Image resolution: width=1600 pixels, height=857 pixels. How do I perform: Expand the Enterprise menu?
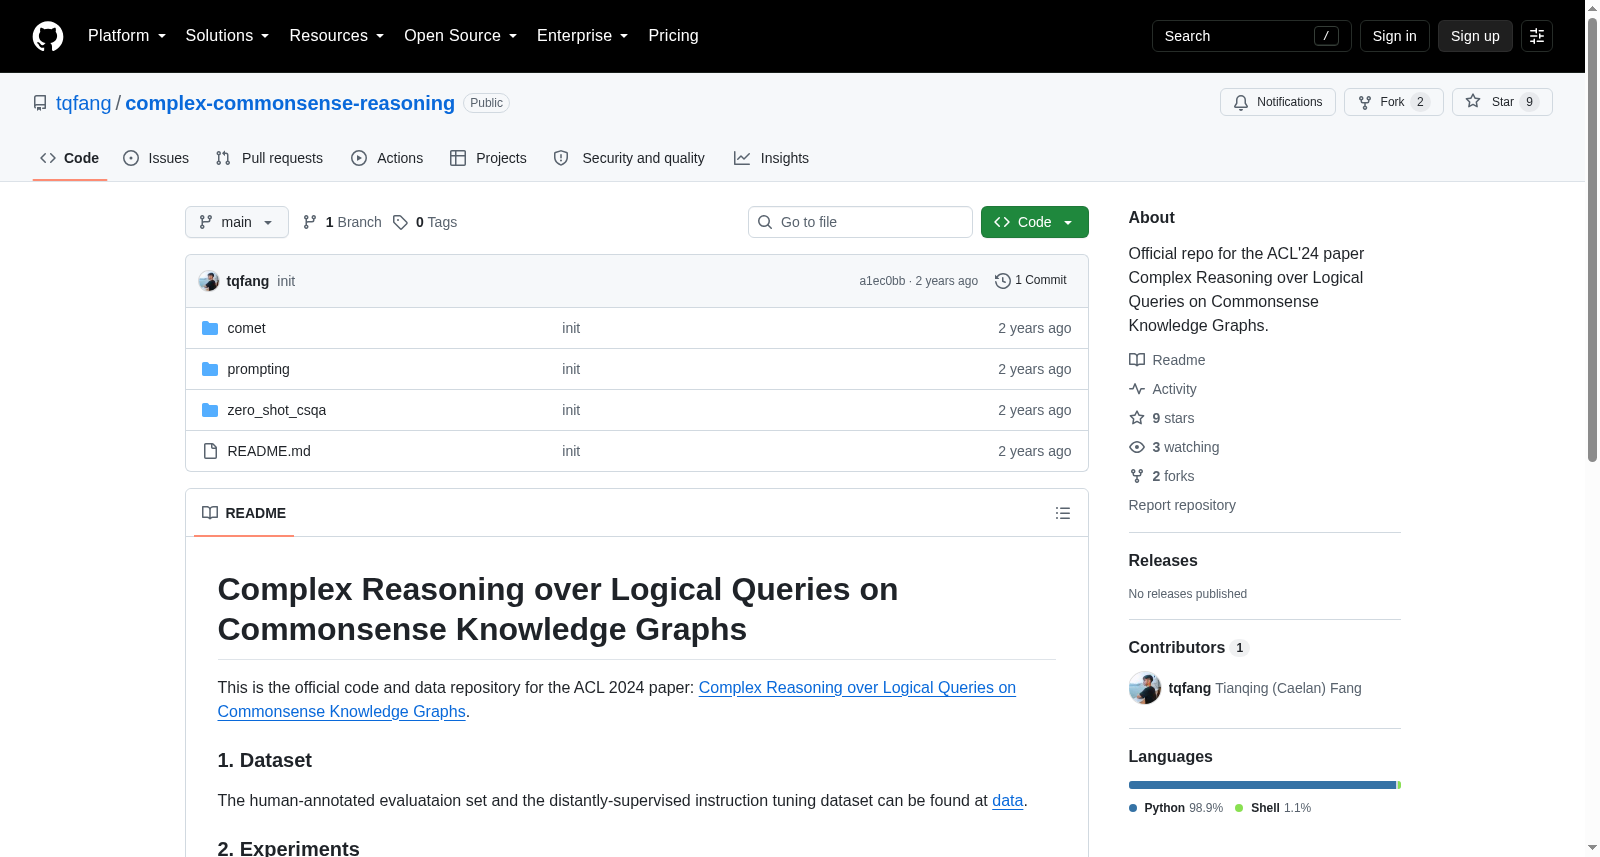point(583,36)
